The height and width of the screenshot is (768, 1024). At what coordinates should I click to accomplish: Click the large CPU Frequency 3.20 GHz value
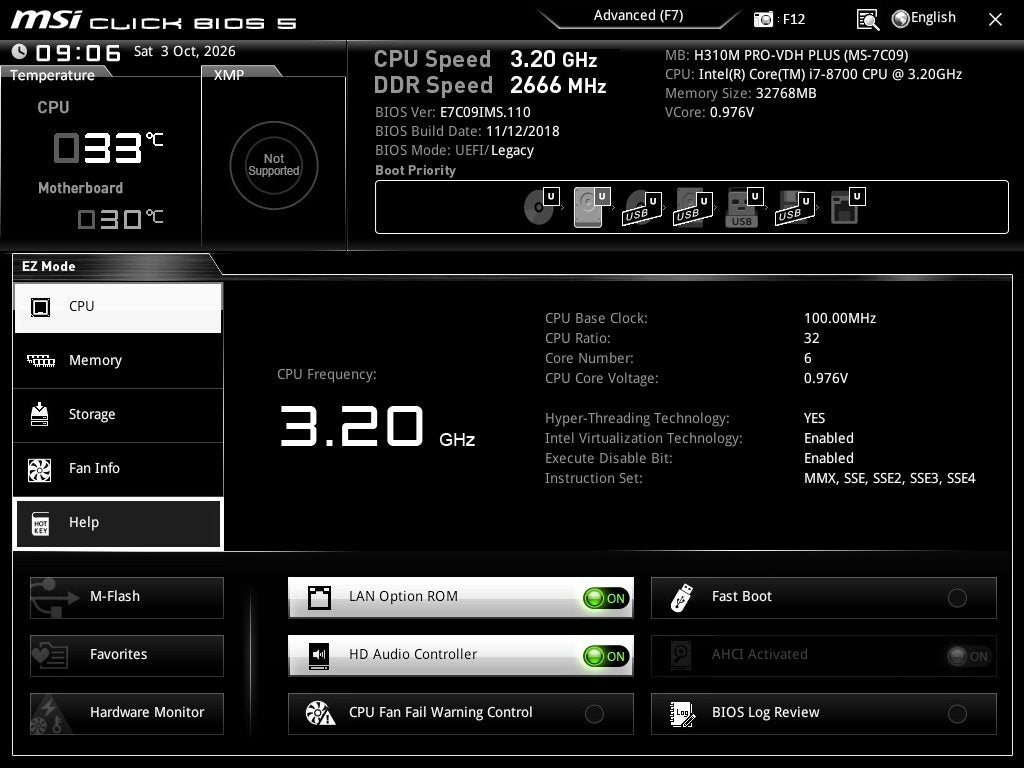pyautogui.click(x=377, y=426)
